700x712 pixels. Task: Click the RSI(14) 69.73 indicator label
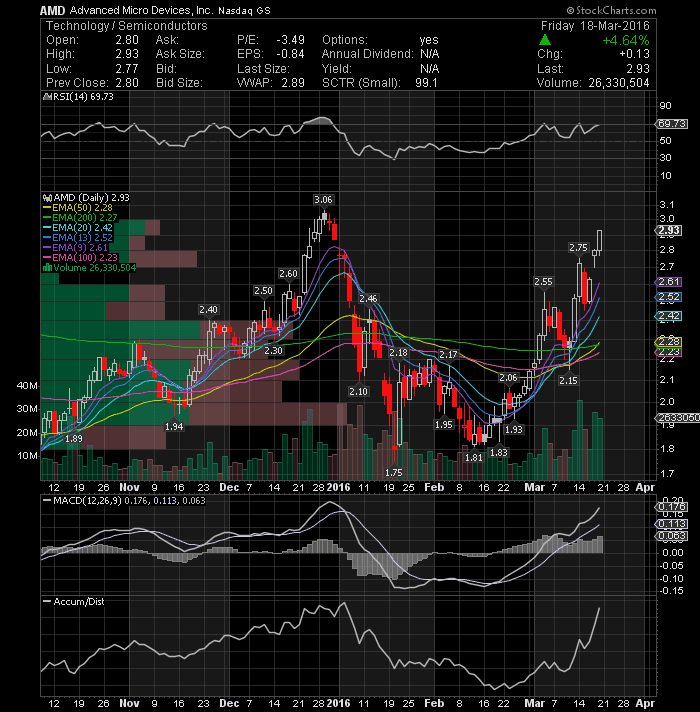[83, 97]
